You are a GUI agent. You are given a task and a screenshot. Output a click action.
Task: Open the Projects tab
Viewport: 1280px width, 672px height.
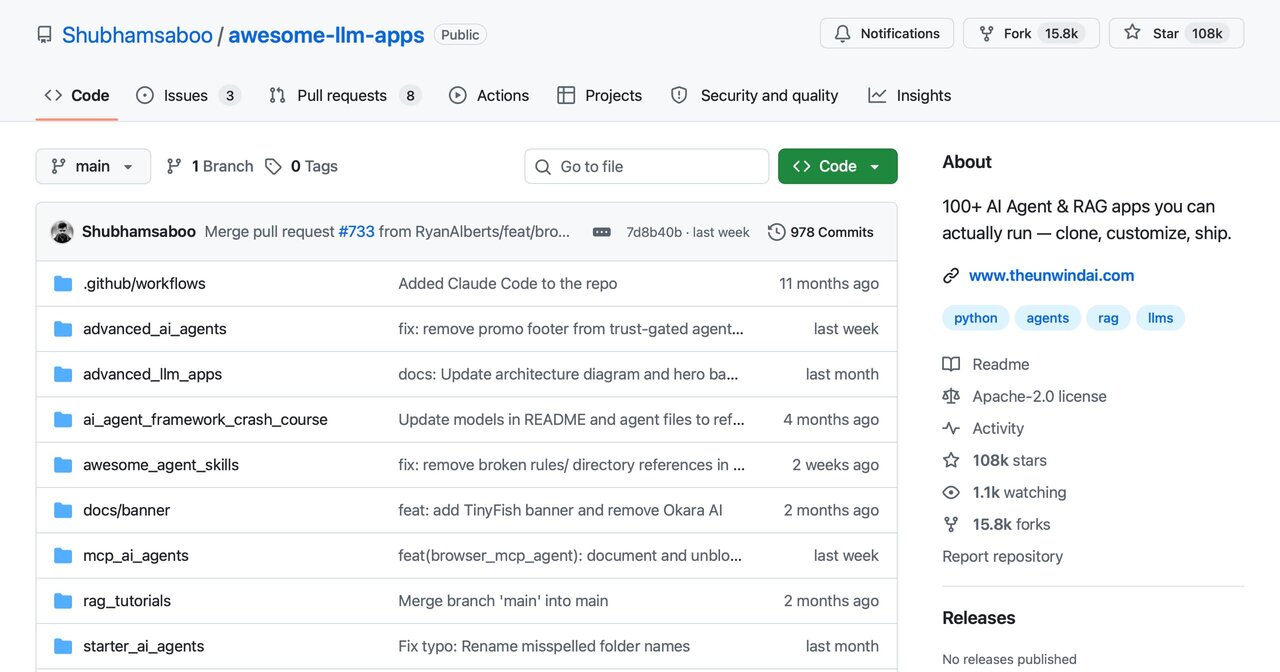600,95
